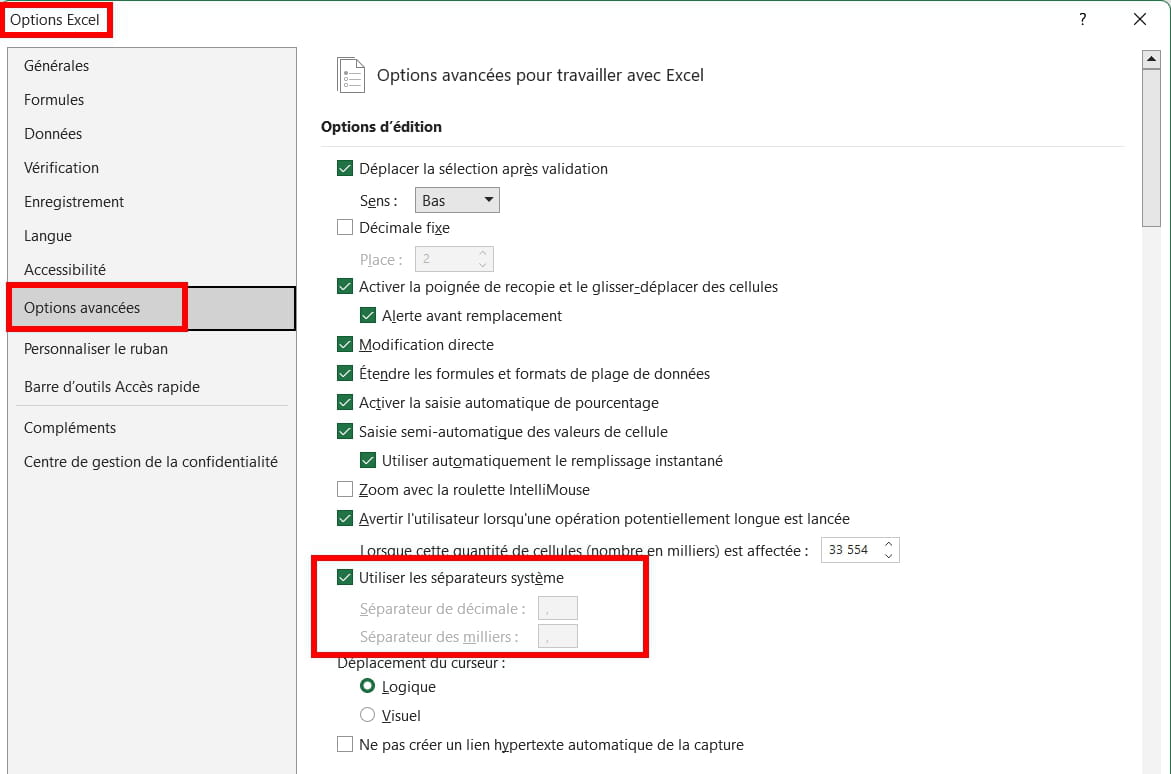Enable the Décimale fixe checkbox
The image size is (1171, 774).
344,228
